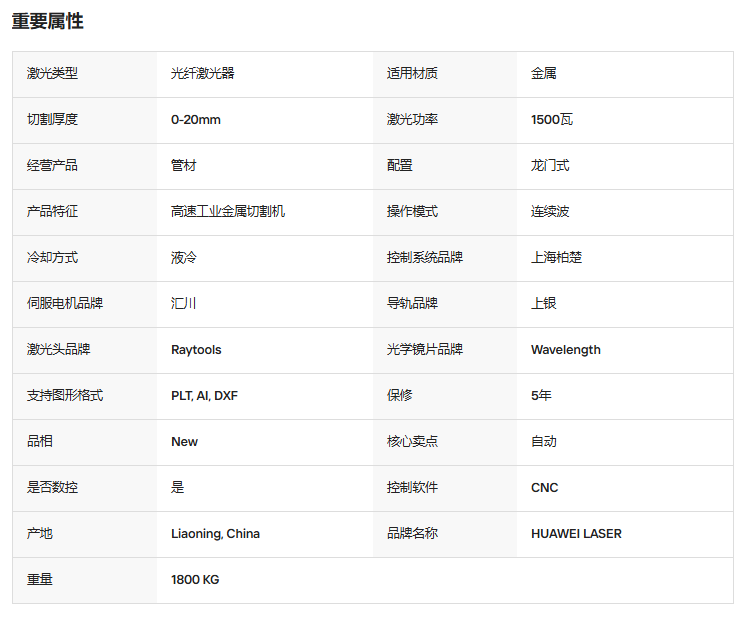Select the 光纤激光器 laser type value
This screenshot has width=756, height=623.
(202, 73)
